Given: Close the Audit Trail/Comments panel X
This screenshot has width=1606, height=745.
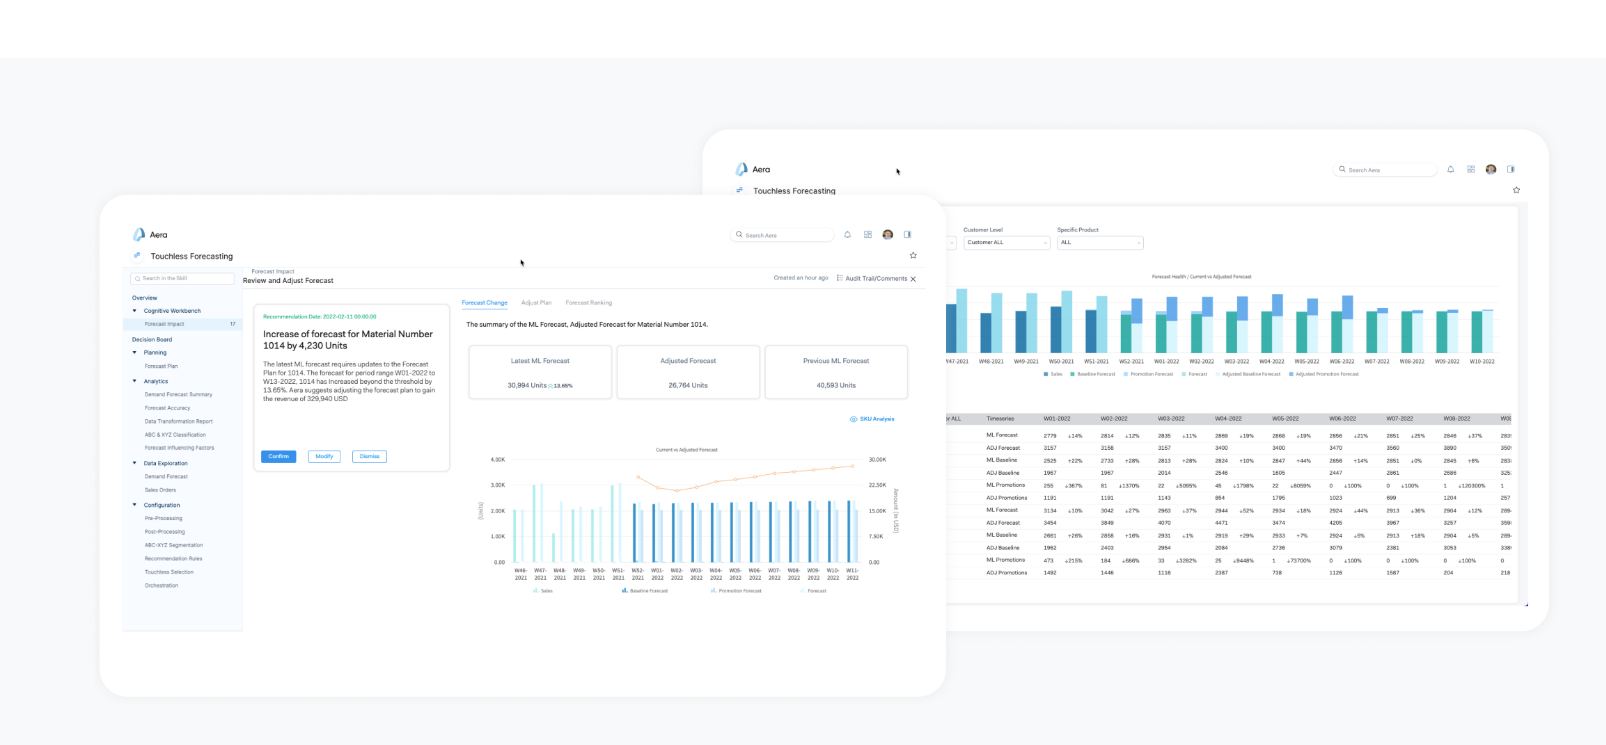Looking at the screenshot, I should pos(913,279).
